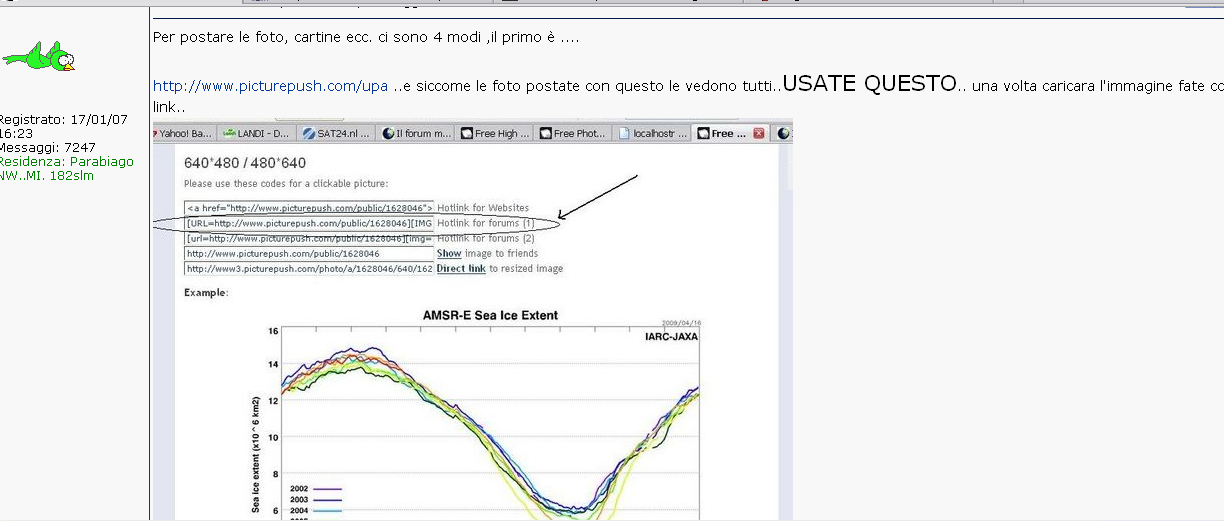Screen dimensions: 1224x521
Task: Click the "Show" link
Action: (x=449, y=254)
